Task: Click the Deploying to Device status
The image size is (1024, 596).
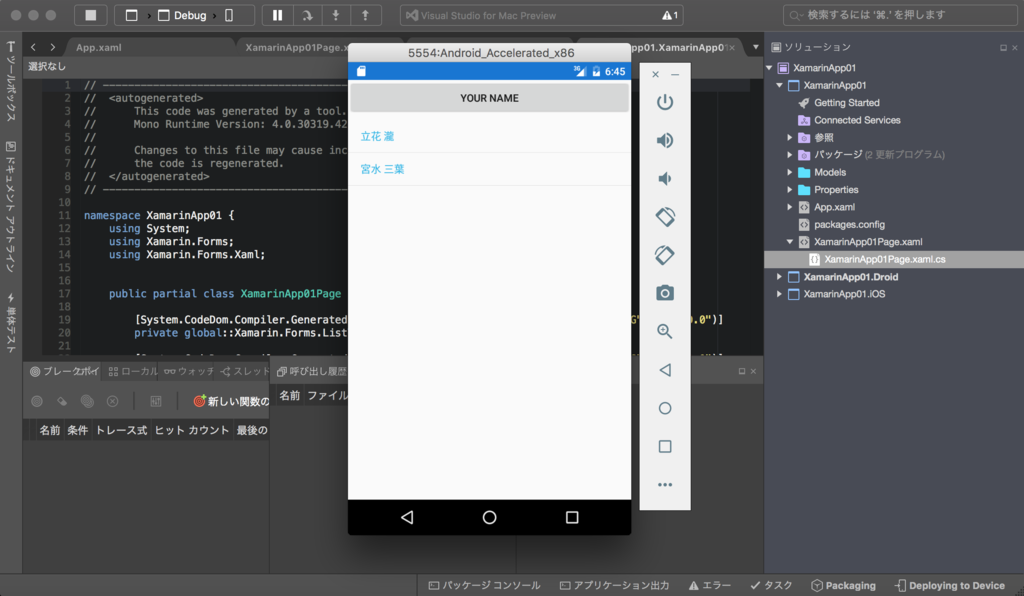Action: (x=950, y=586)
